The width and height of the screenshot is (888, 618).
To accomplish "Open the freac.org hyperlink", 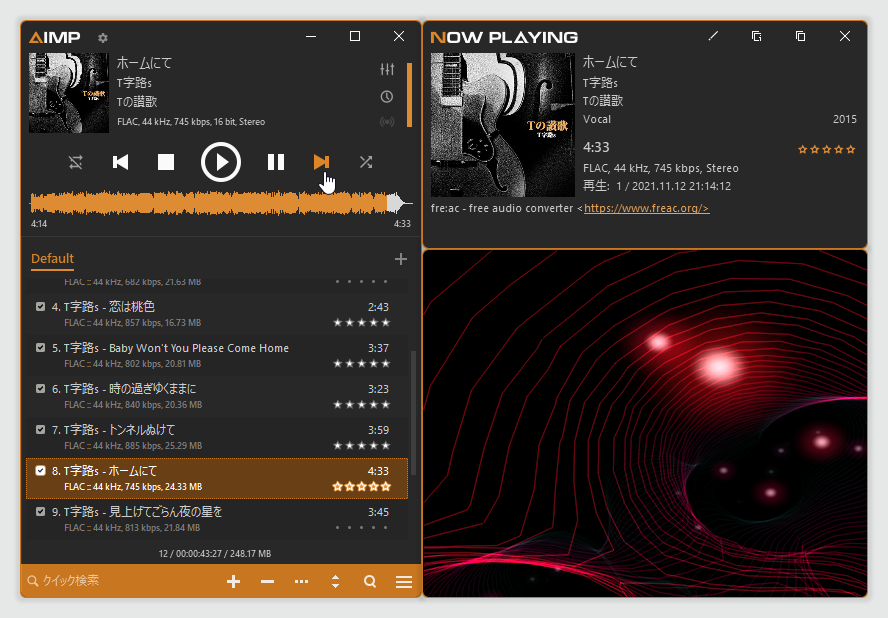I will tap(646, 208).
